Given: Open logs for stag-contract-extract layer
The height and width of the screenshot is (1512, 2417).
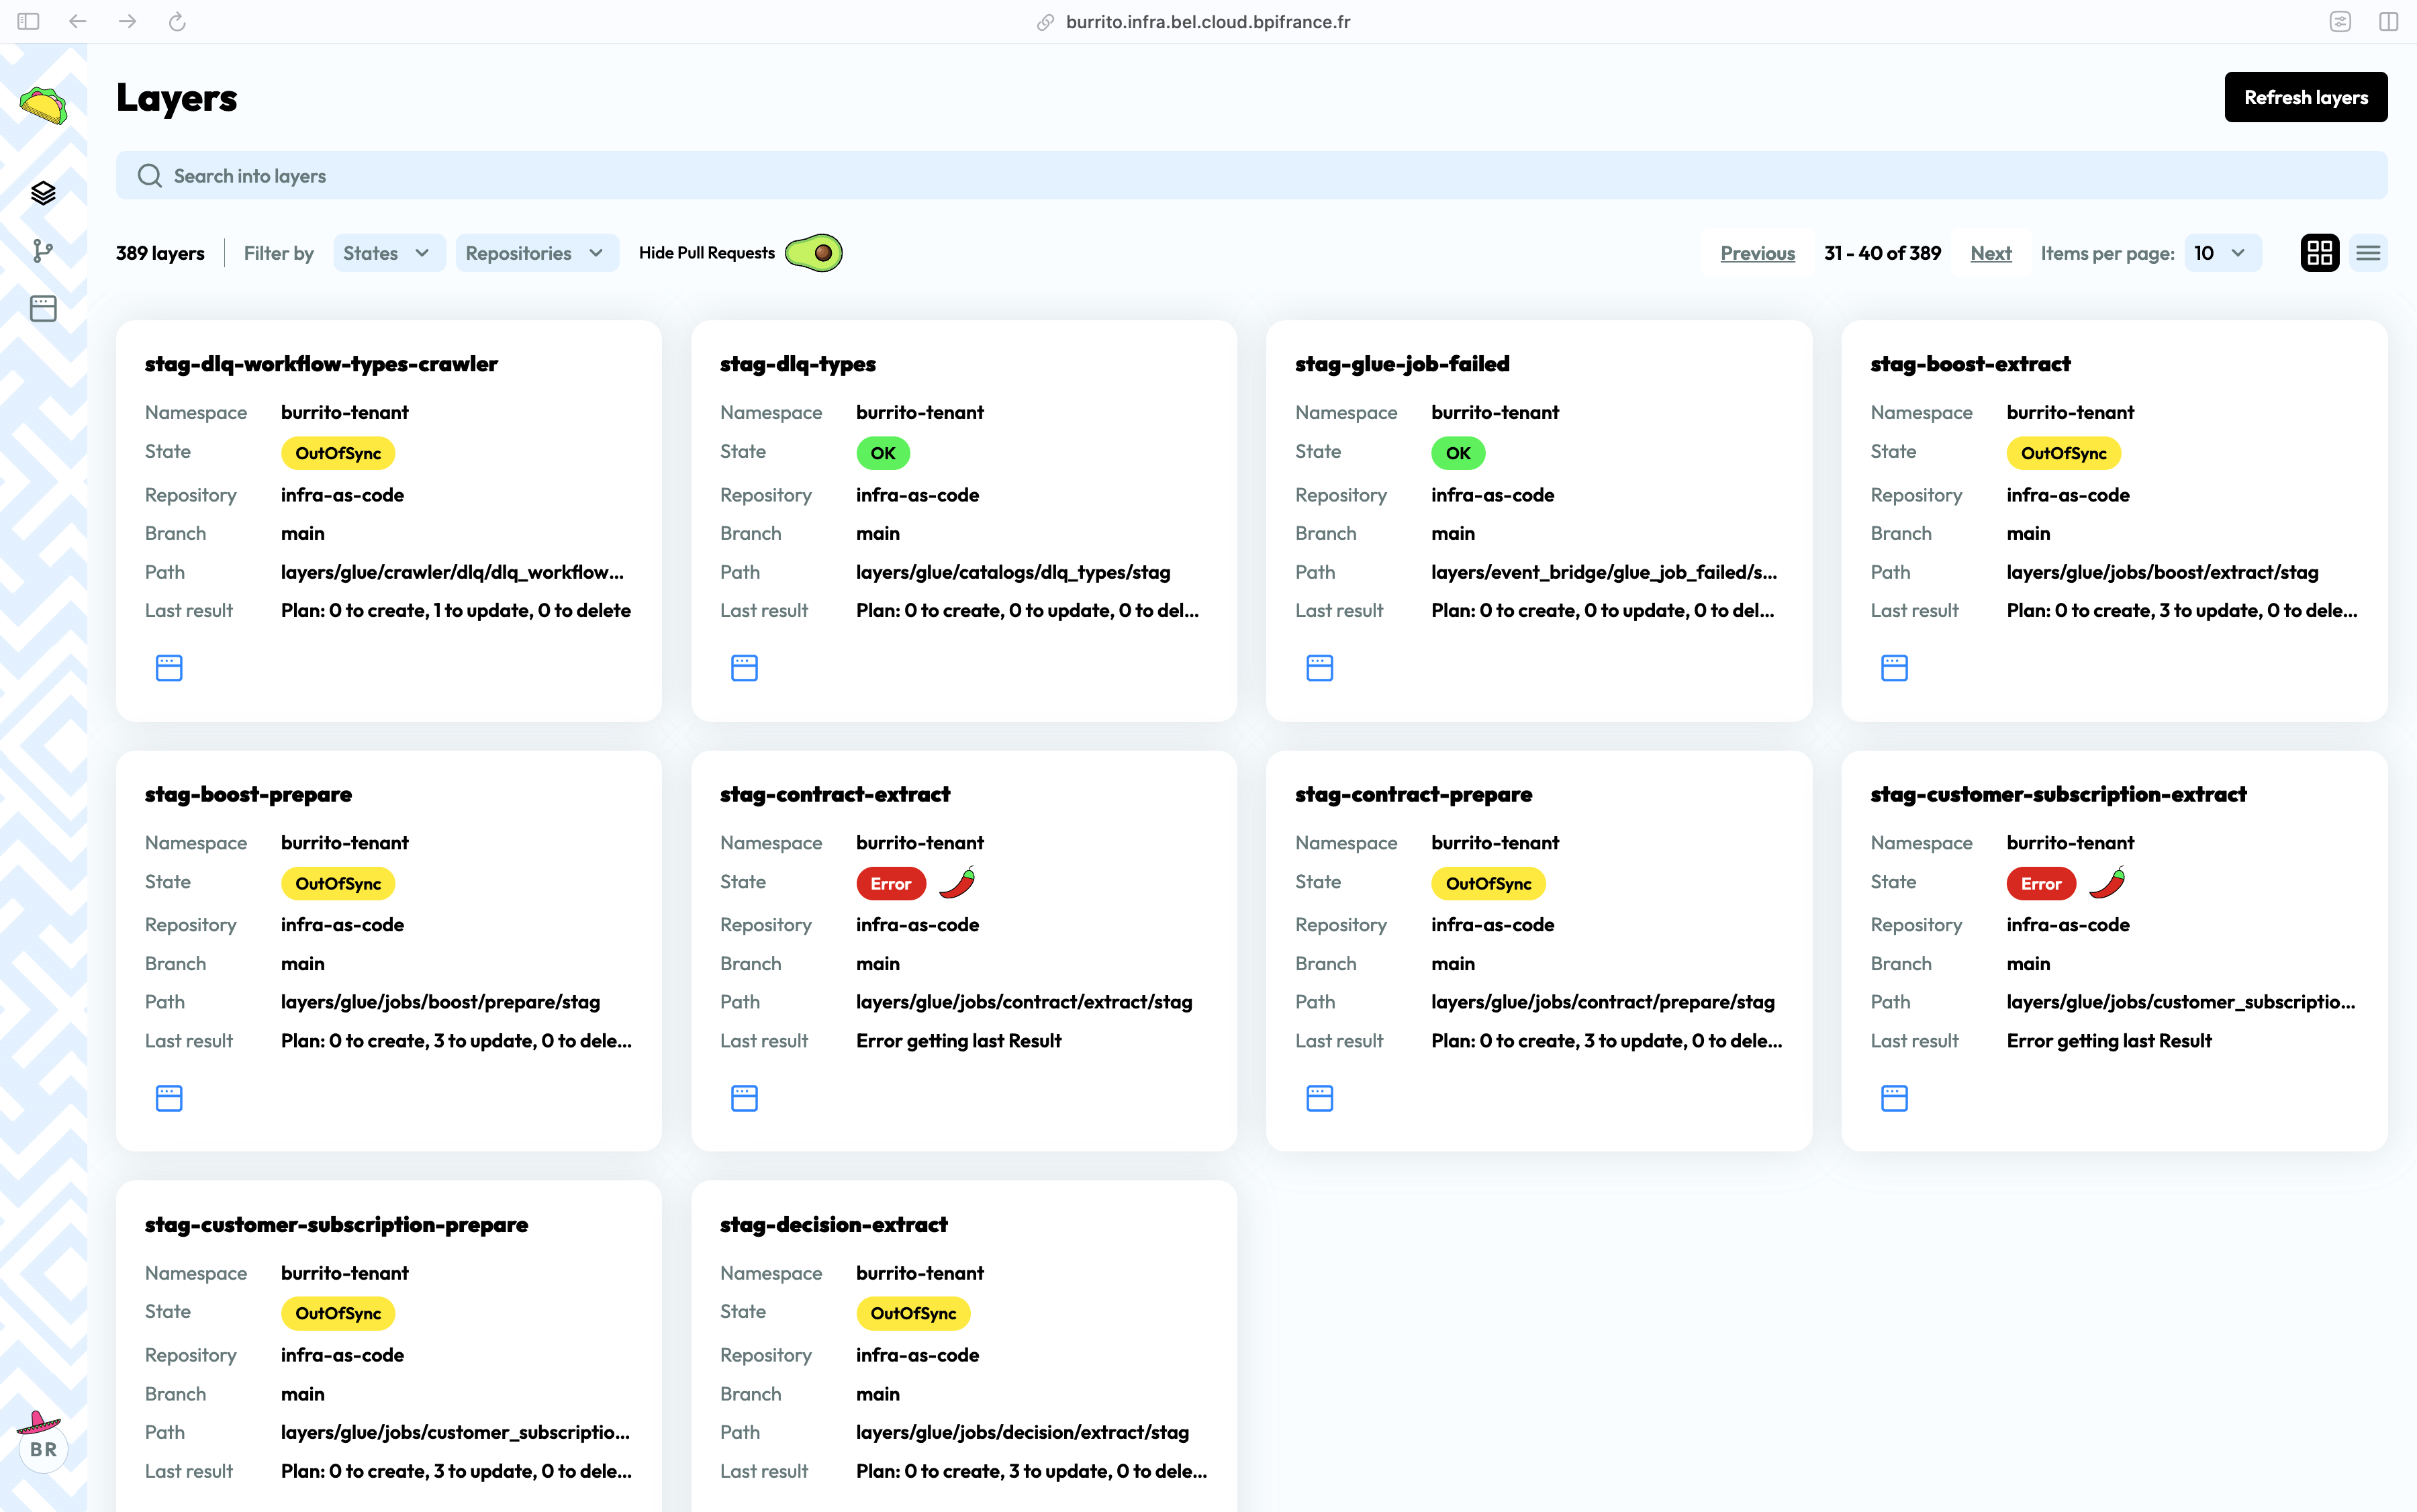Looking at the screenshot, I should (744, 1098).
